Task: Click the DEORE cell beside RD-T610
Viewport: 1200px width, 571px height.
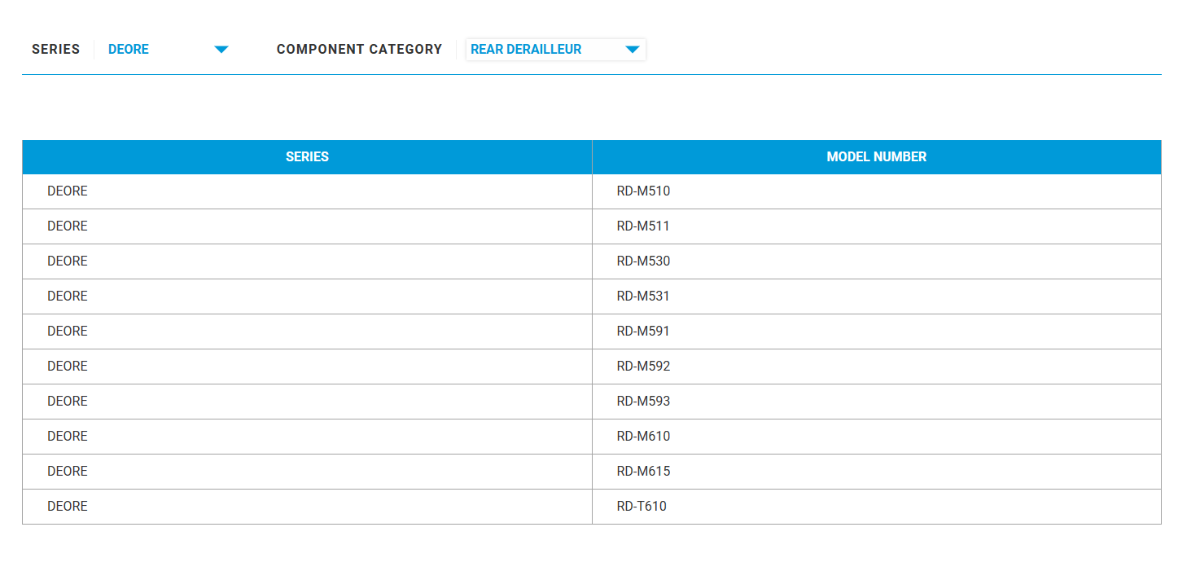Action: pyautogui.click(x=67, y=506)
